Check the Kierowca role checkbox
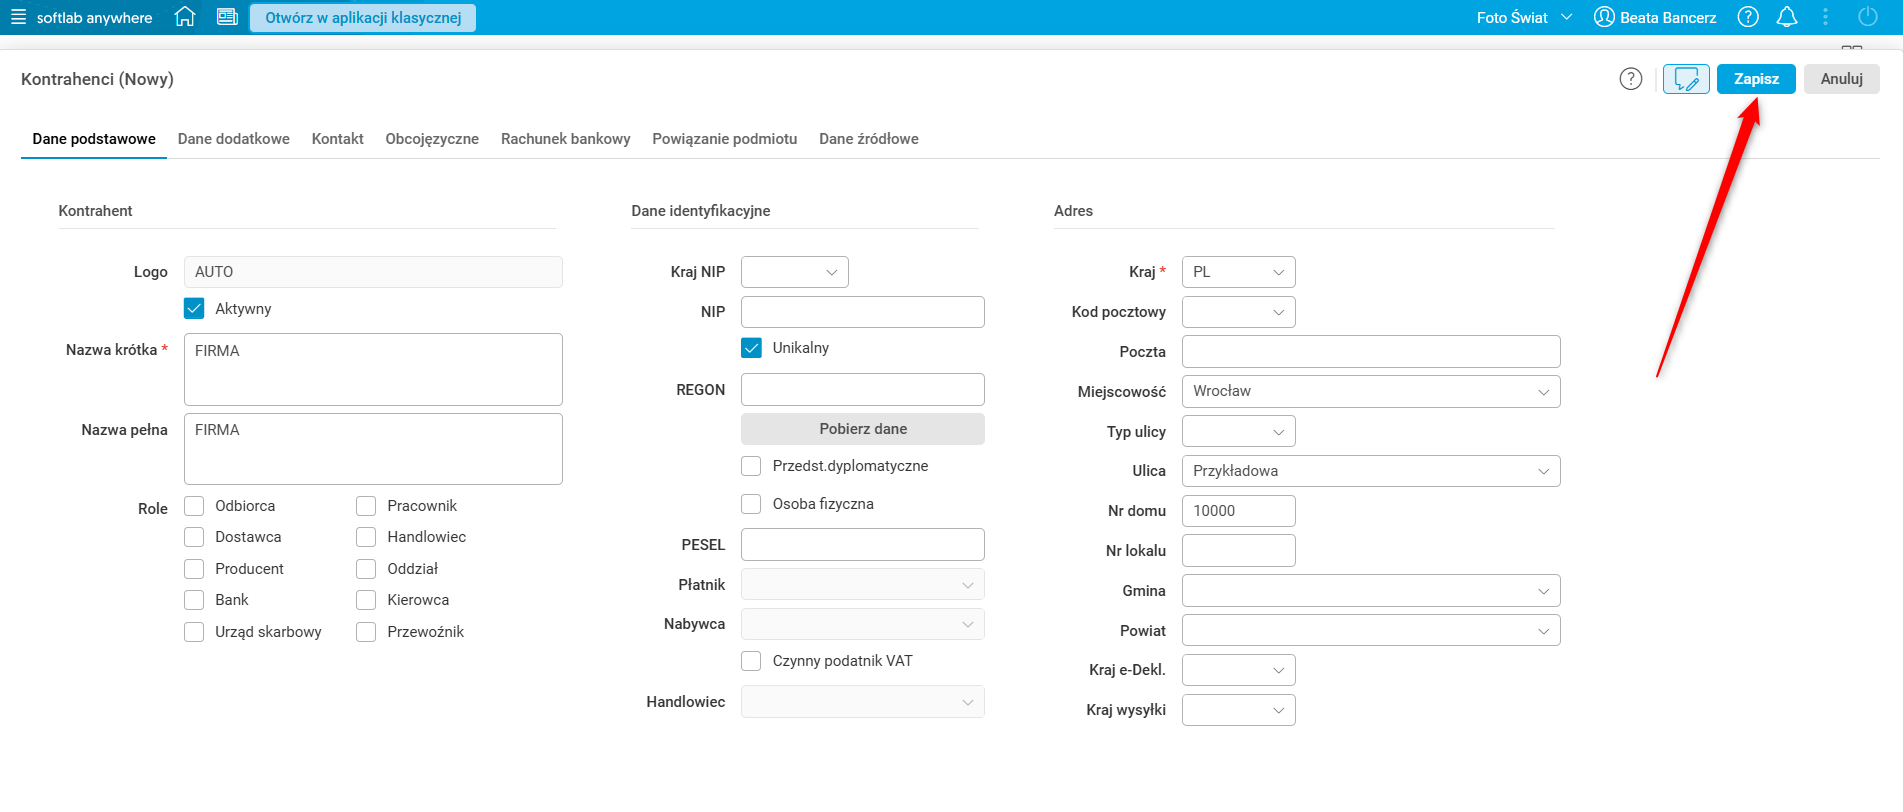This screenshot has height=812, width=1903. click(x=366, y=600)
